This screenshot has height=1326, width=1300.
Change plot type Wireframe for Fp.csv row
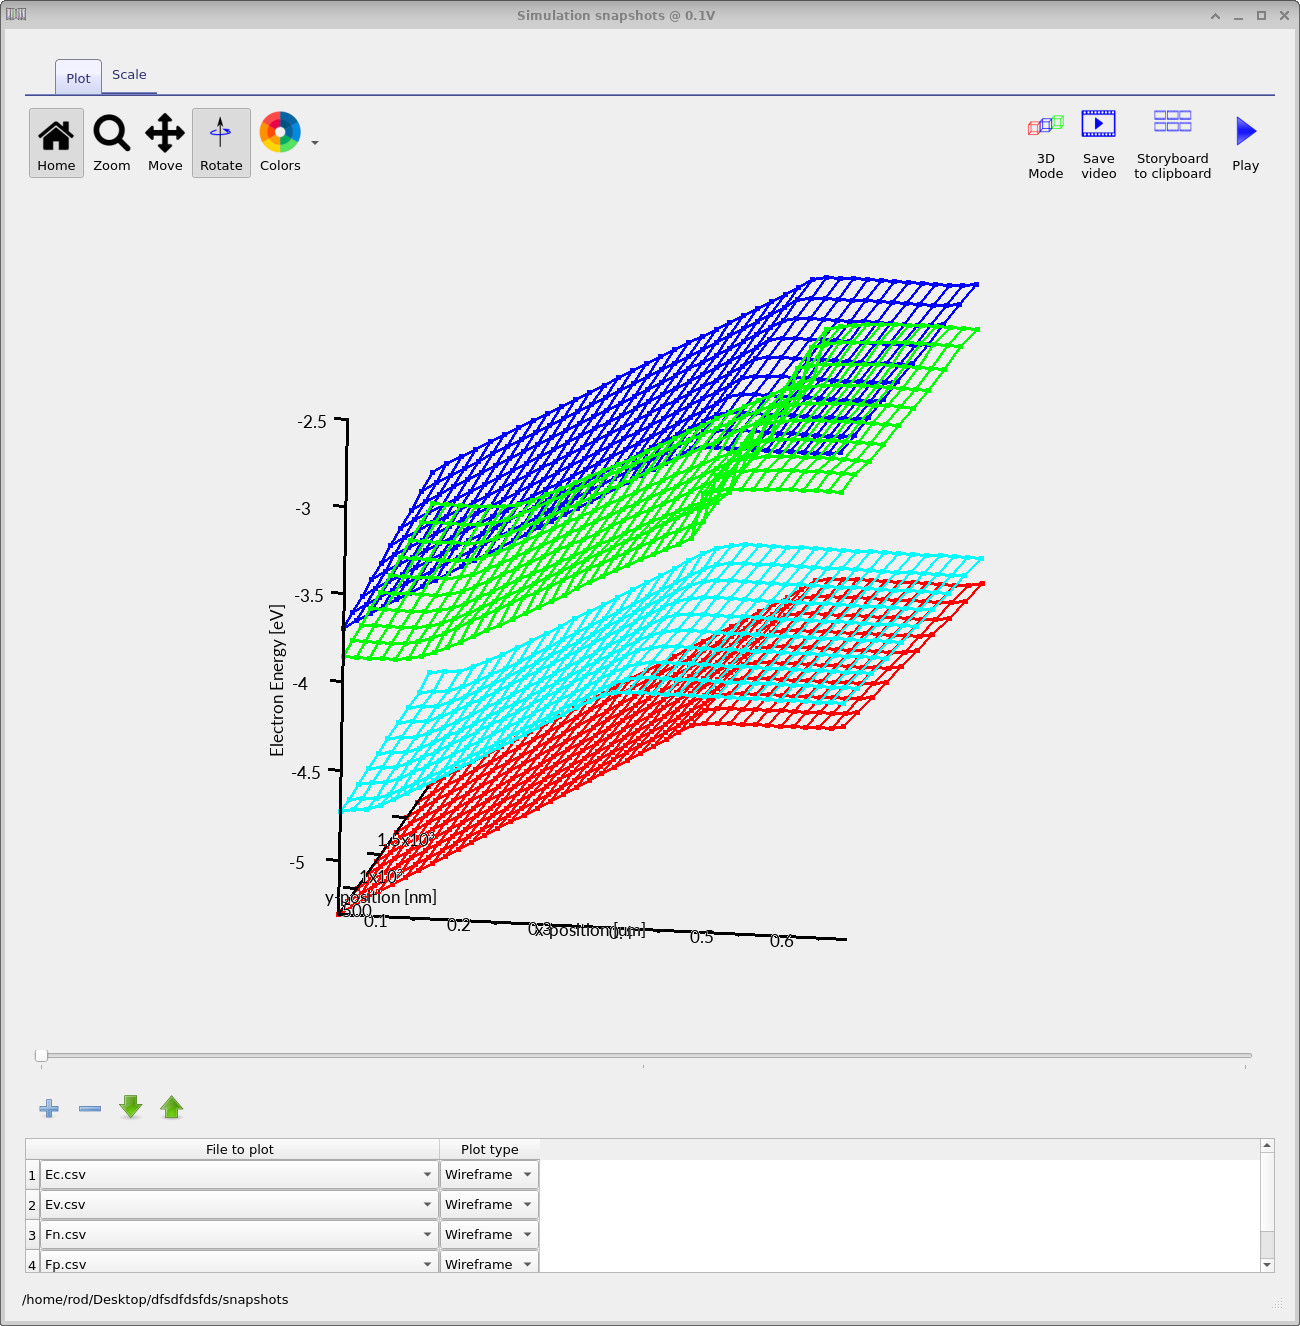coord(489,1262)
